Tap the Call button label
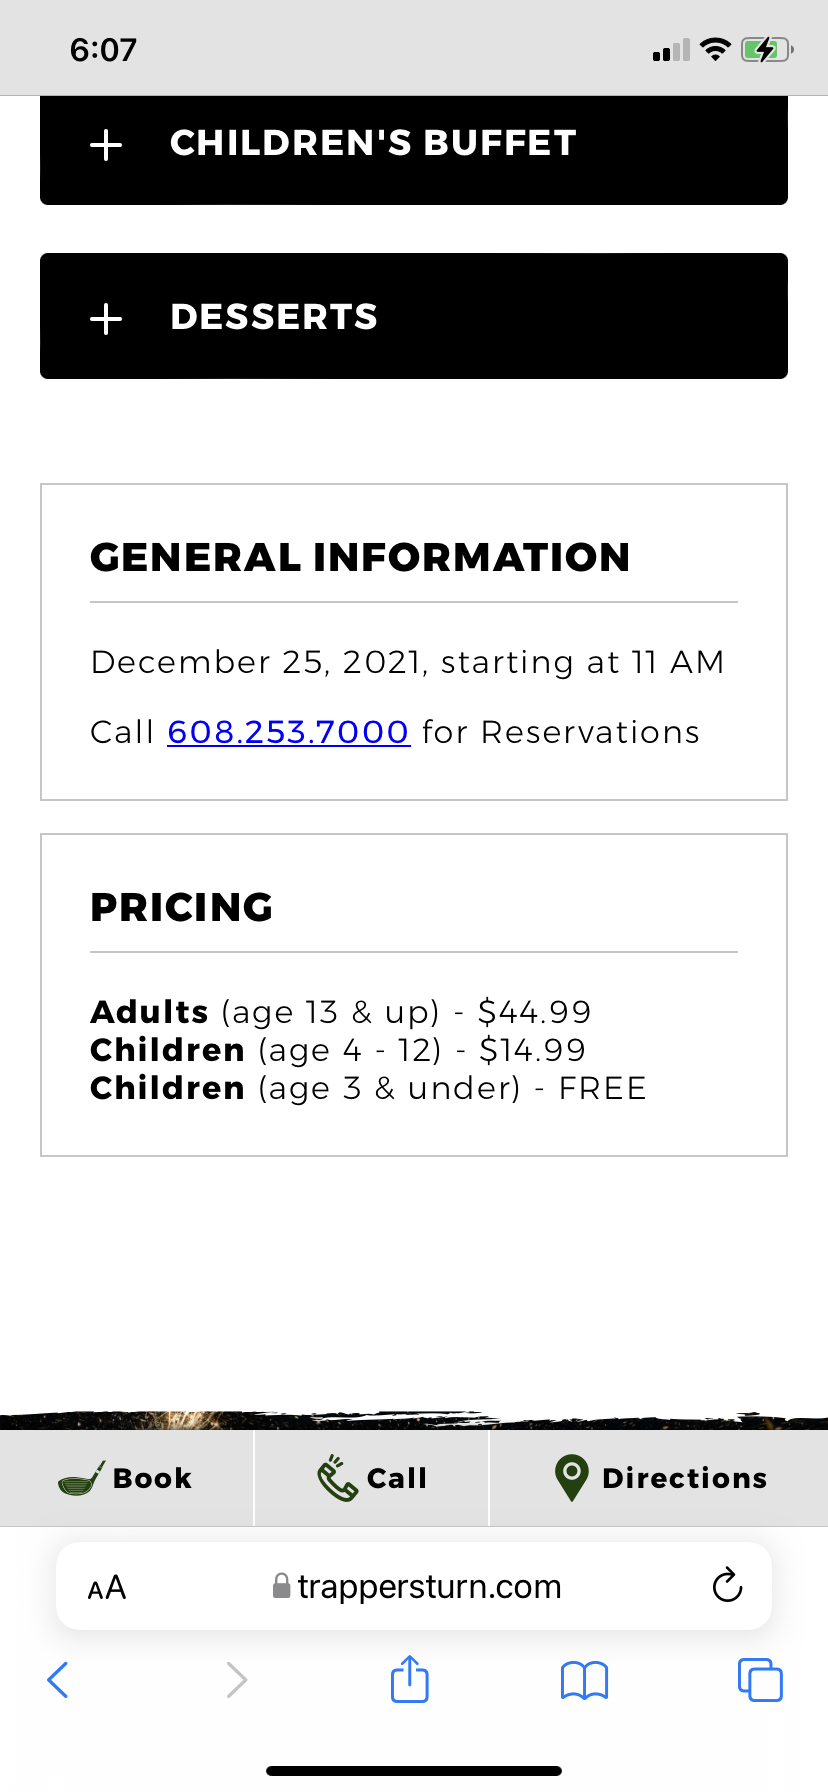Viewport: 828px width, 1792px height. pyautogui.click(x=397, y=1478)
